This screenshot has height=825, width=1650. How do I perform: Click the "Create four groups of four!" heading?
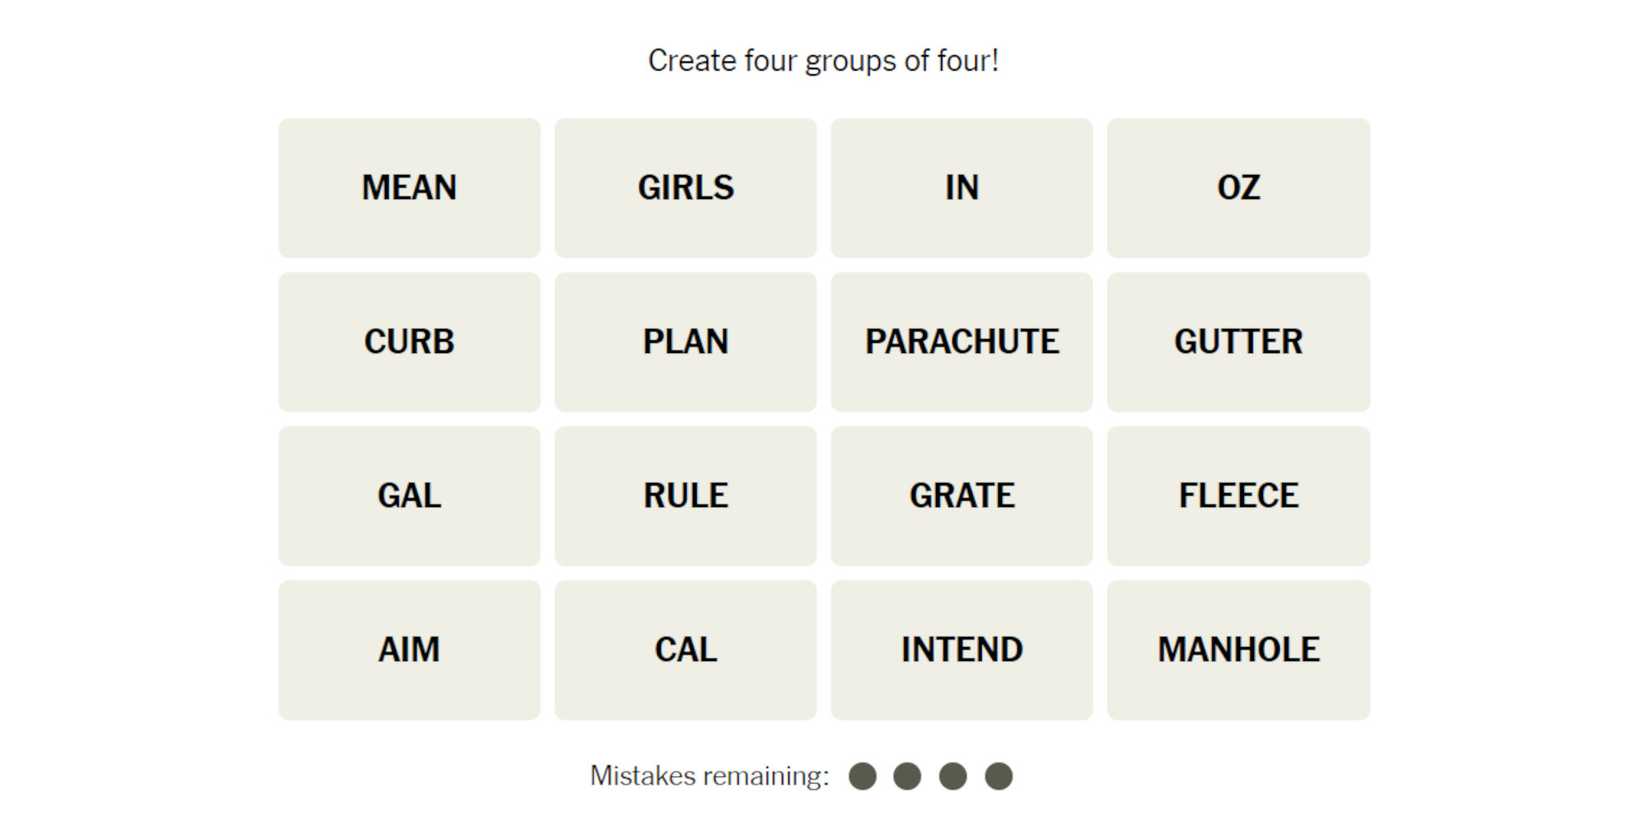[x=823, y=61]
